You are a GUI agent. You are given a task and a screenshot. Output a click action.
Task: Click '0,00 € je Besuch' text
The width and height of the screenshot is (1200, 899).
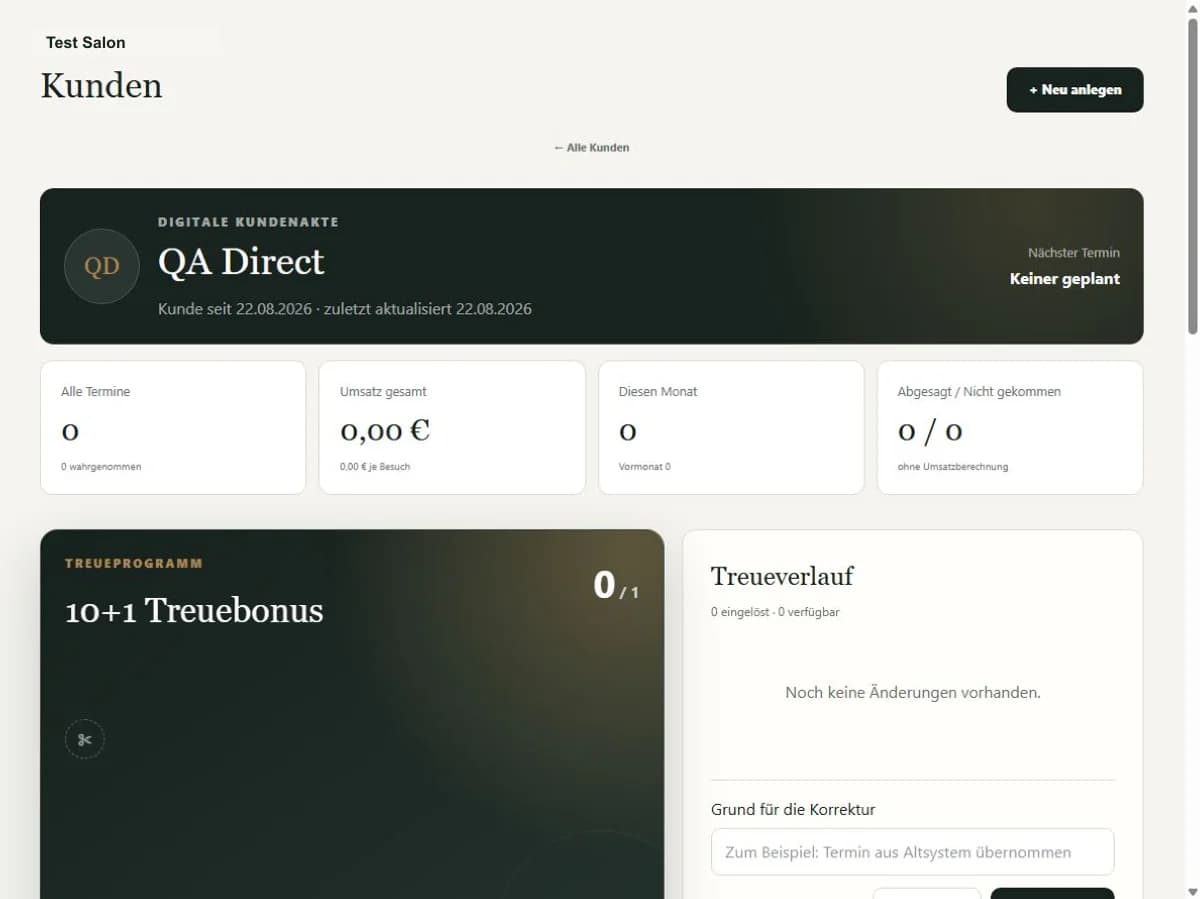click(x=375, y=467)
